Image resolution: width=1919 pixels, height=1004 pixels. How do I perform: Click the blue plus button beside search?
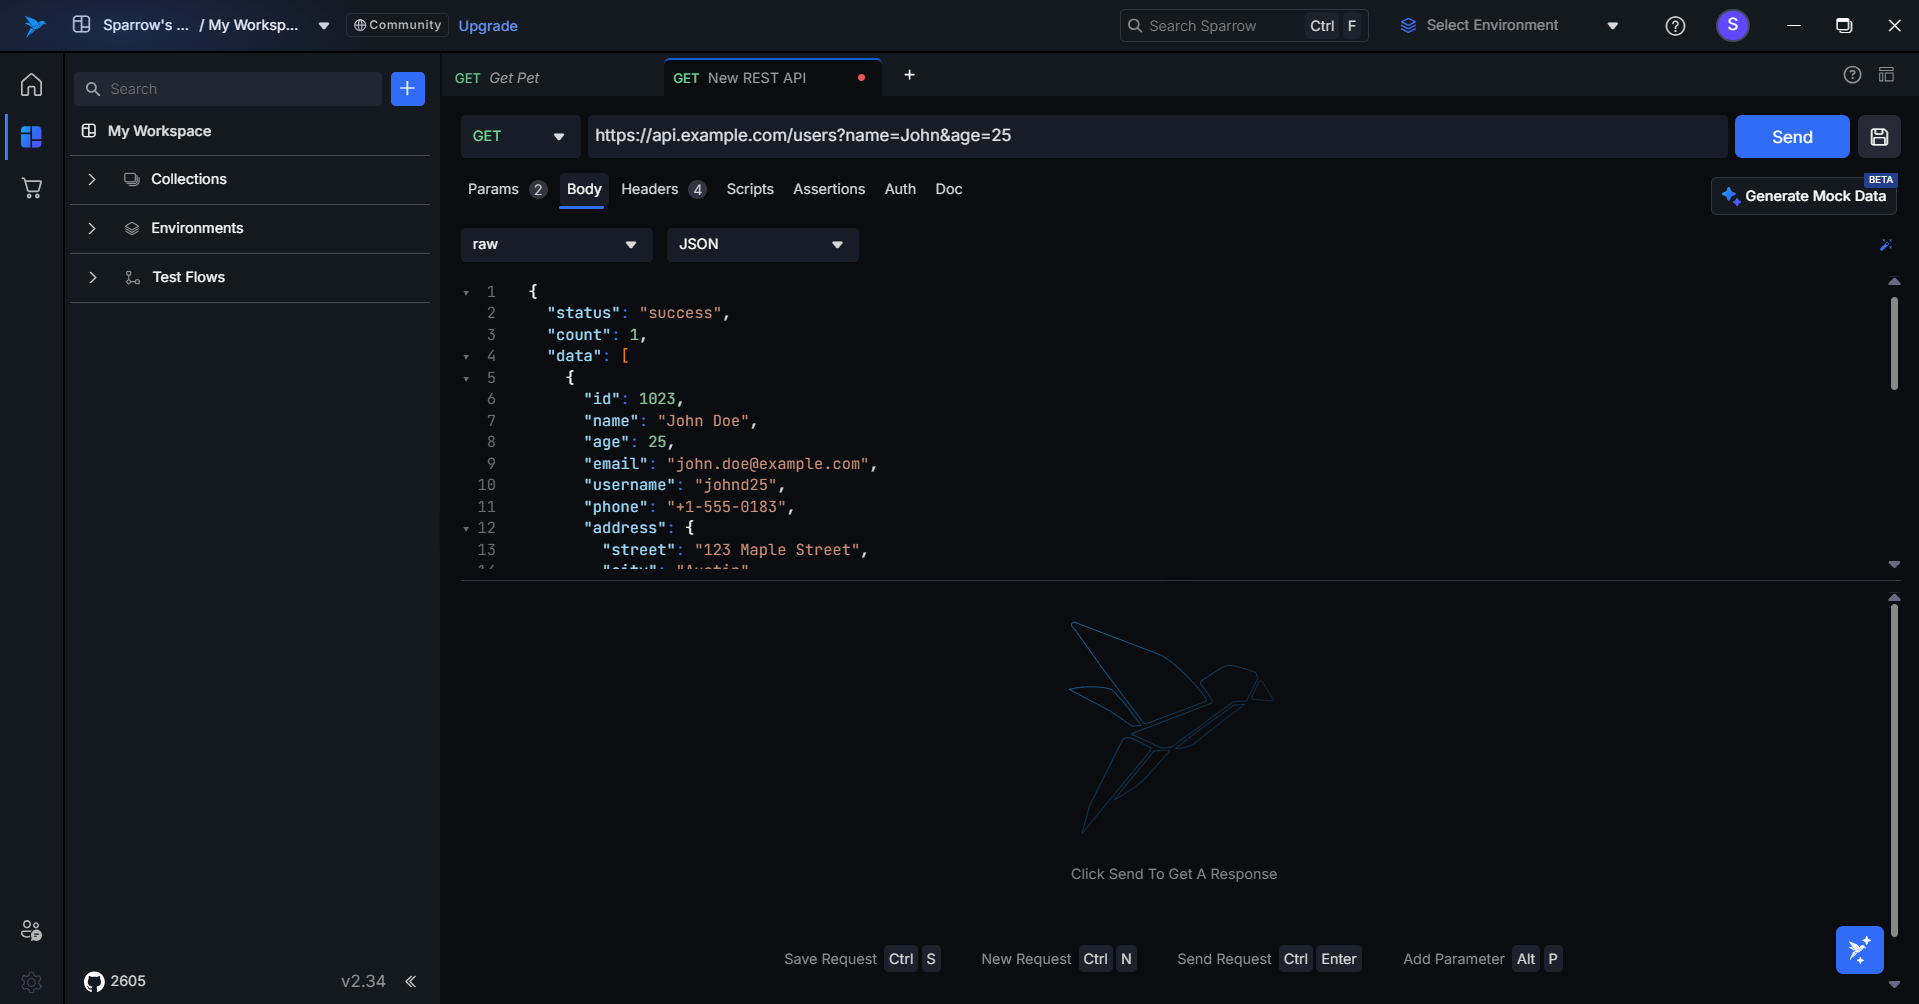(407, 89)
